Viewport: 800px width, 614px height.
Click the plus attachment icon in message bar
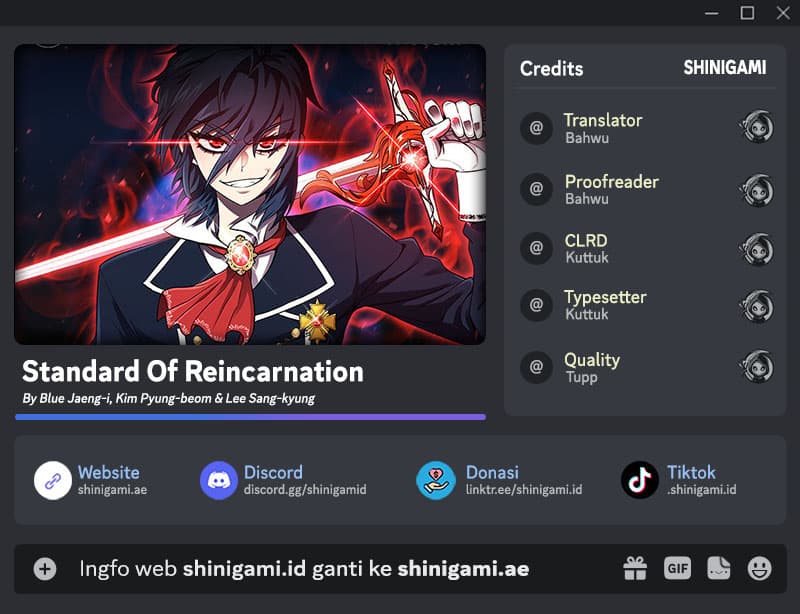[x=45, y=569]
